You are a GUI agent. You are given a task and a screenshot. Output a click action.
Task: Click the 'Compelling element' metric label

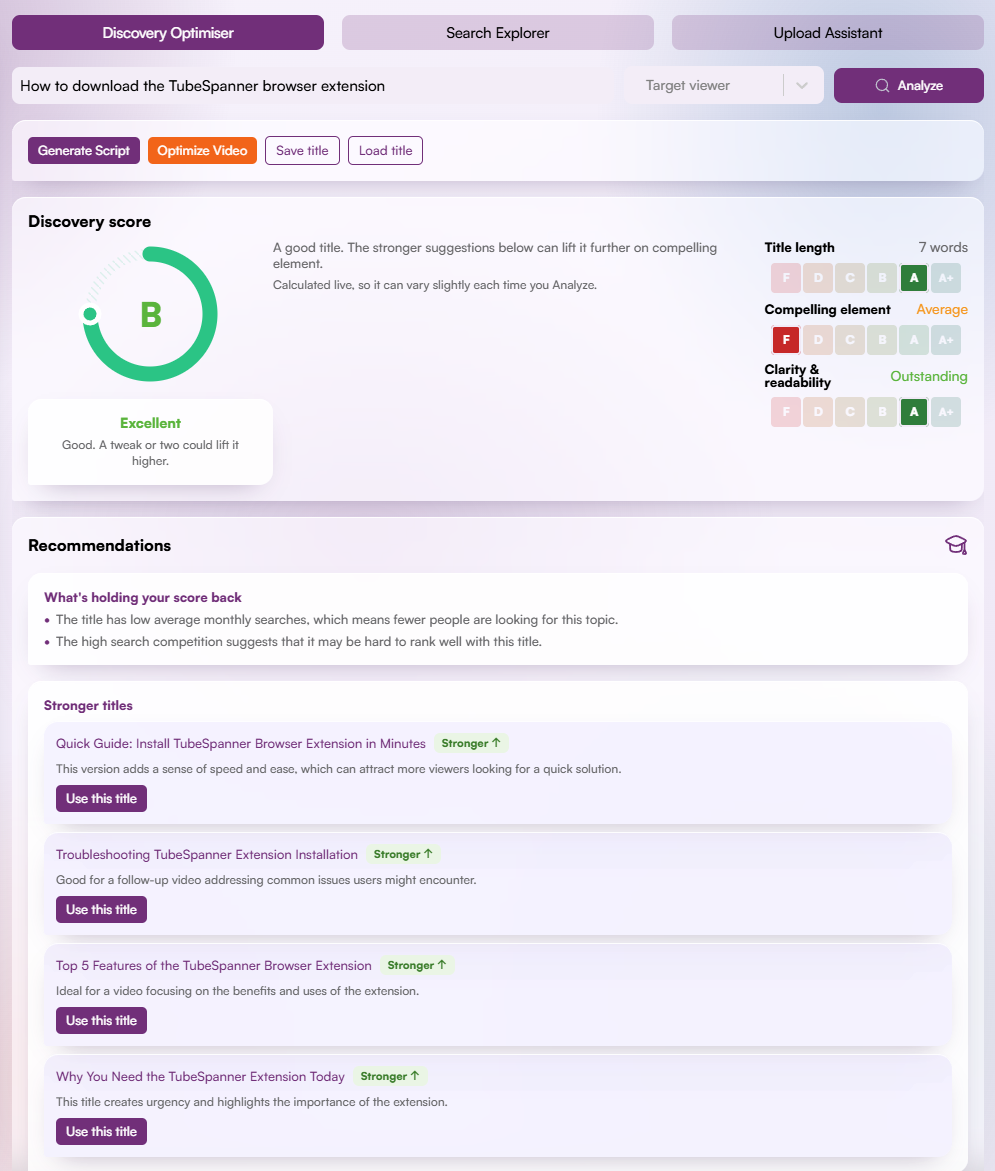[827, 309]
